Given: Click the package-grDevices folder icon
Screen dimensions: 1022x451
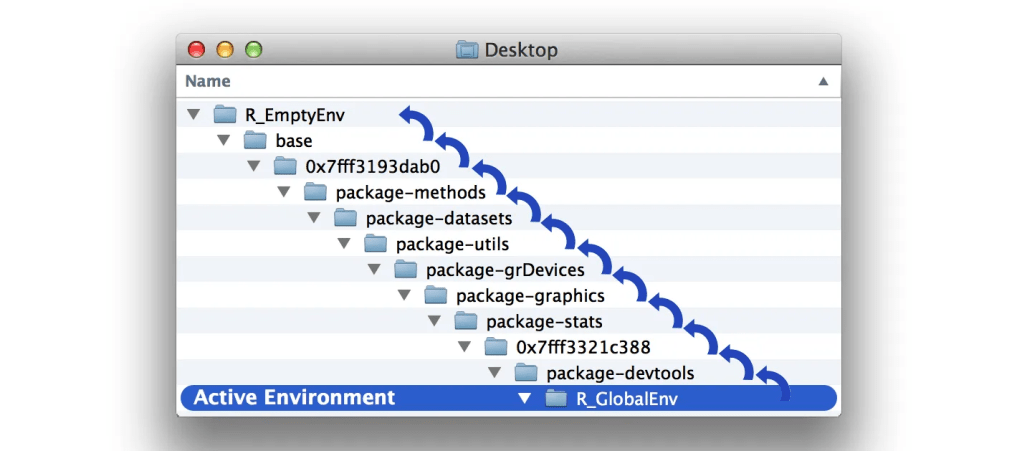Looking at the screenshot, I should point(405,270).
